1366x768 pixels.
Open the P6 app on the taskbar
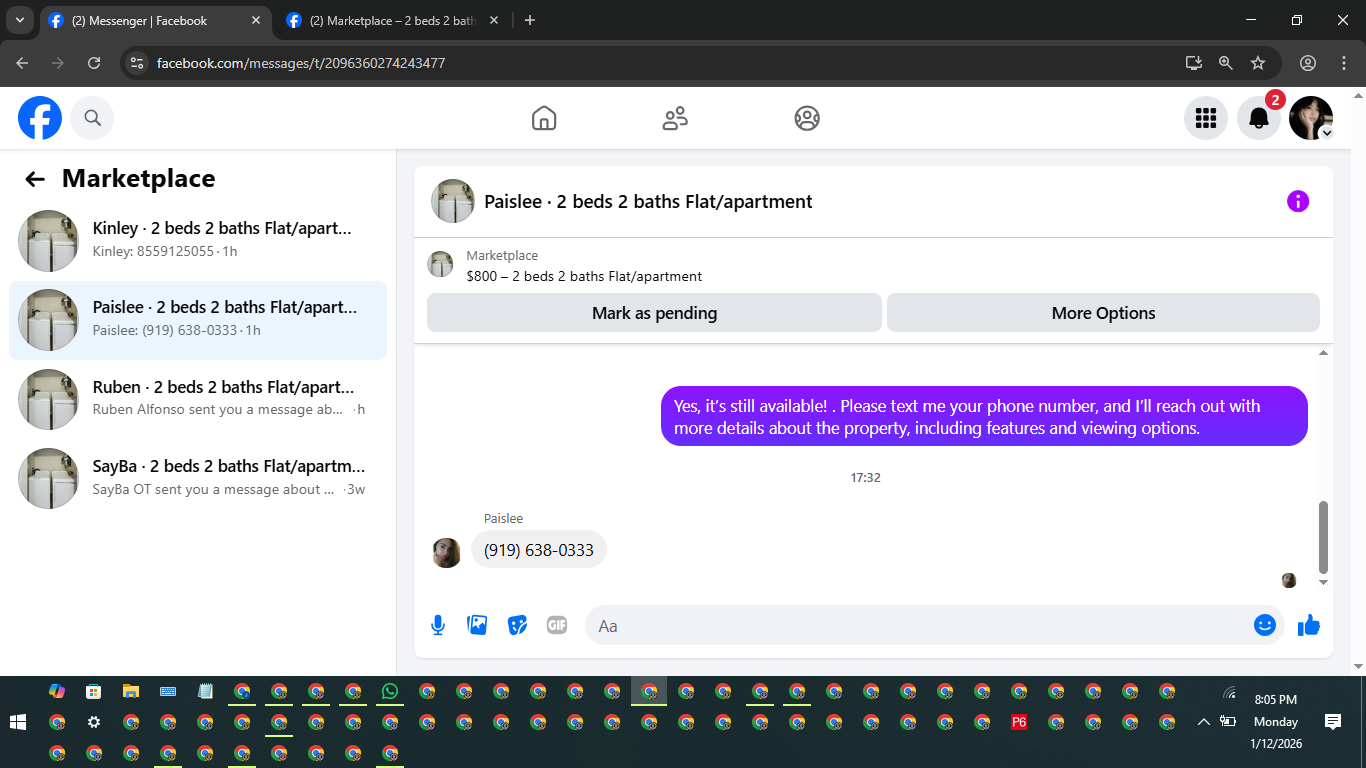[1019, 722]
